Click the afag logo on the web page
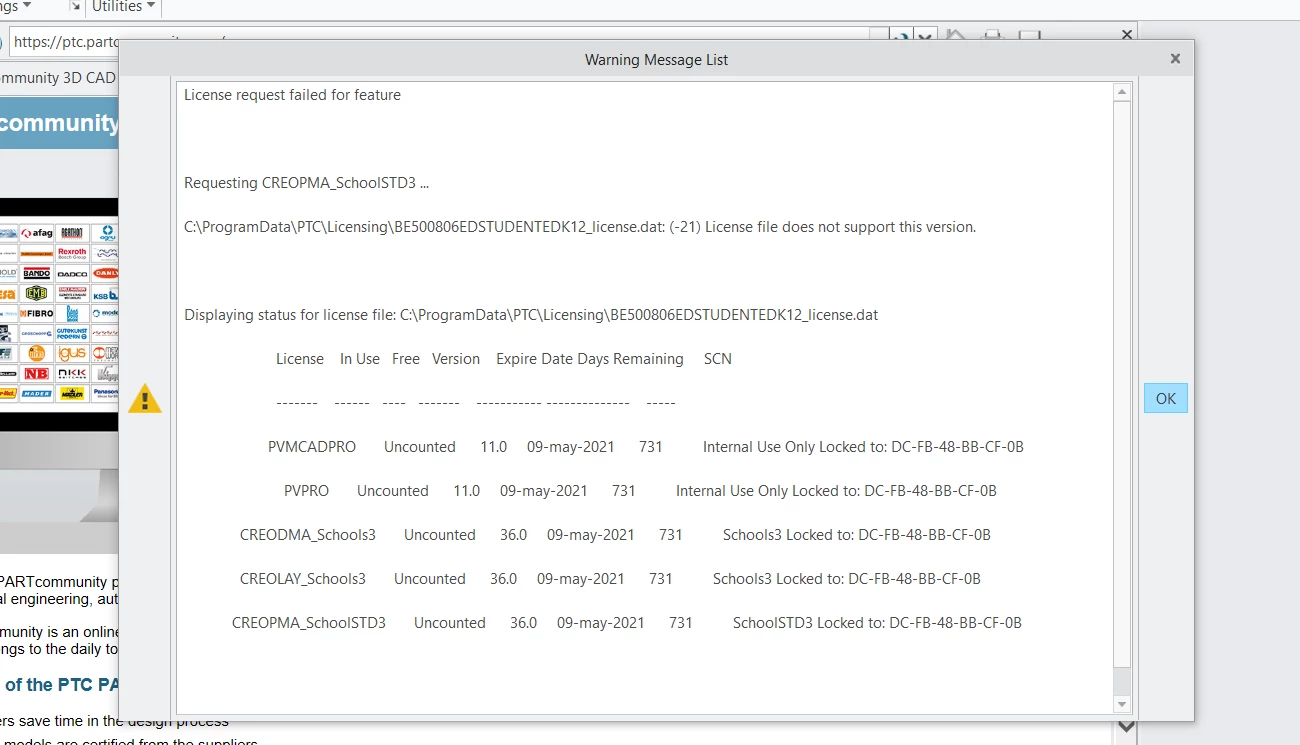The width and height of the screenshot is (1300, 745). [x=37, y=233]
